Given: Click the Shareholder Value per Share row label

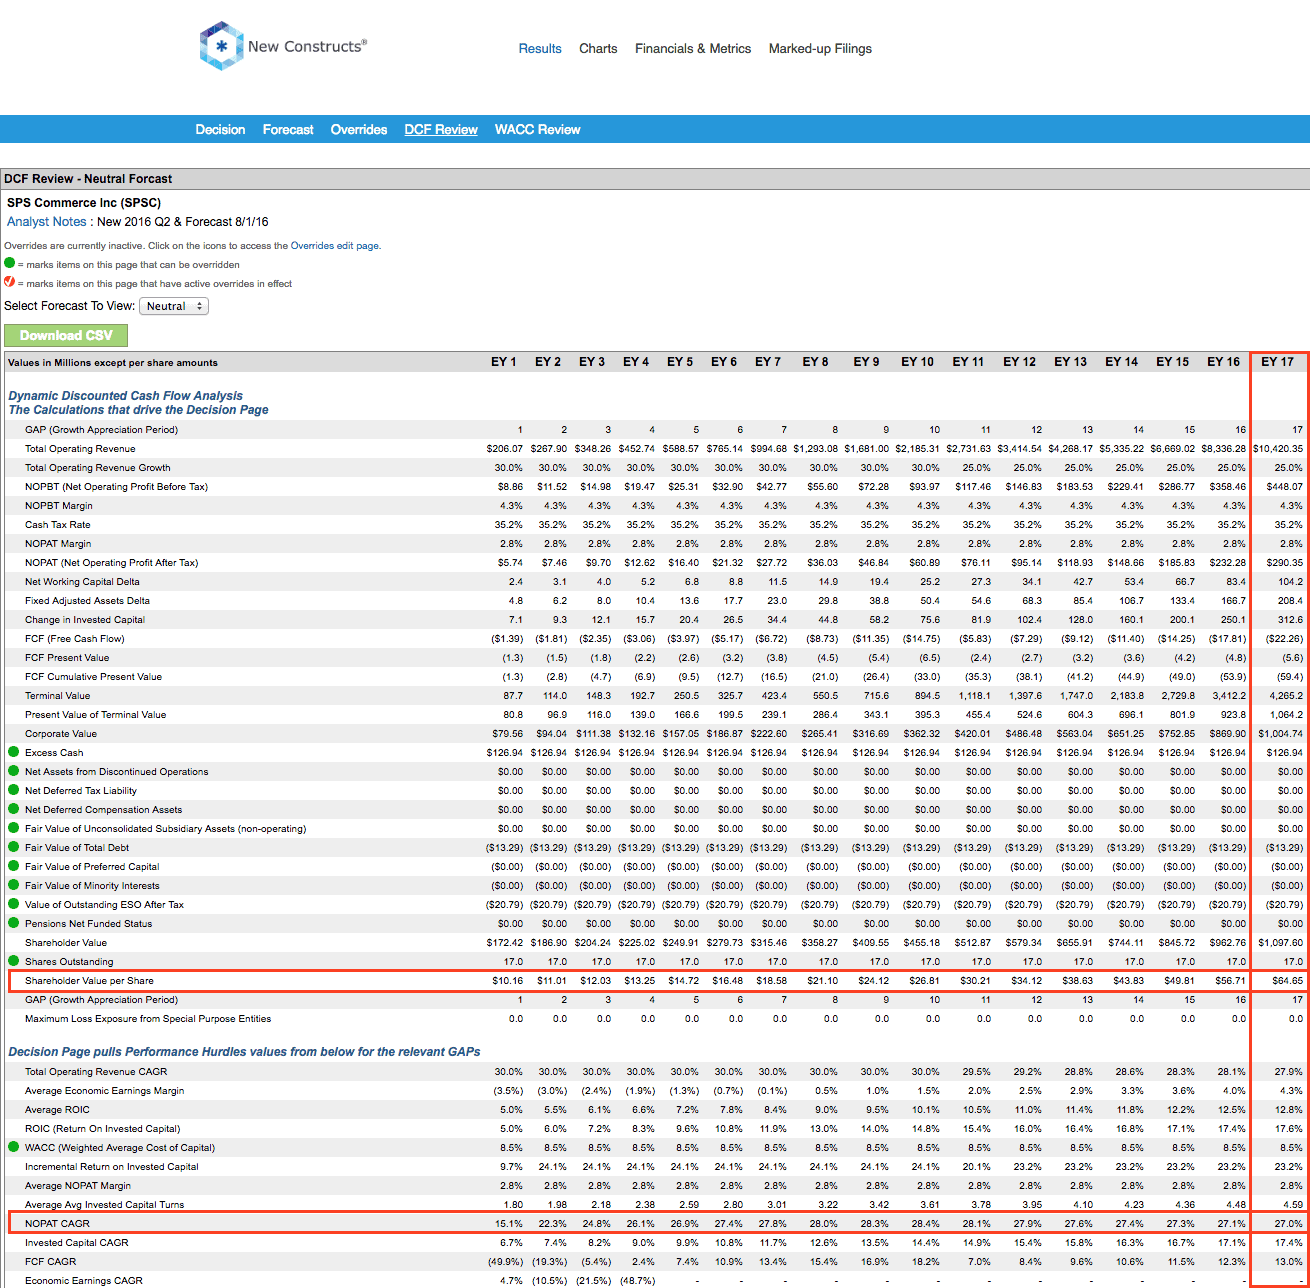Looking at the screenshot, I should pyautogui.click(x=89, y=981).
